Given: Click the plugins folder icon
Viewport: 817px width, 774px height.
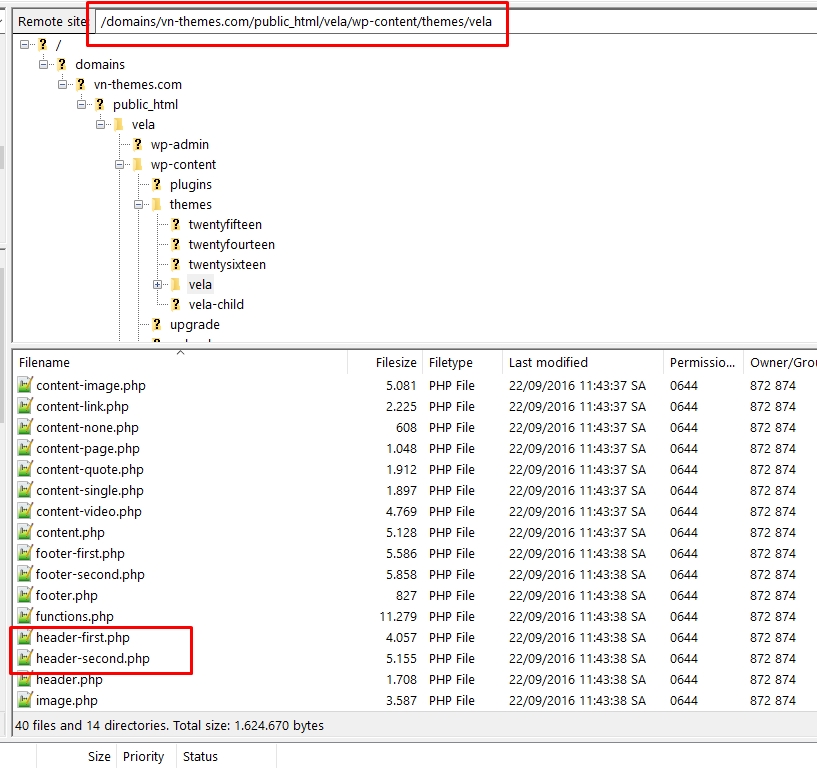Looking at the screenshot, I should click(157, 185).
